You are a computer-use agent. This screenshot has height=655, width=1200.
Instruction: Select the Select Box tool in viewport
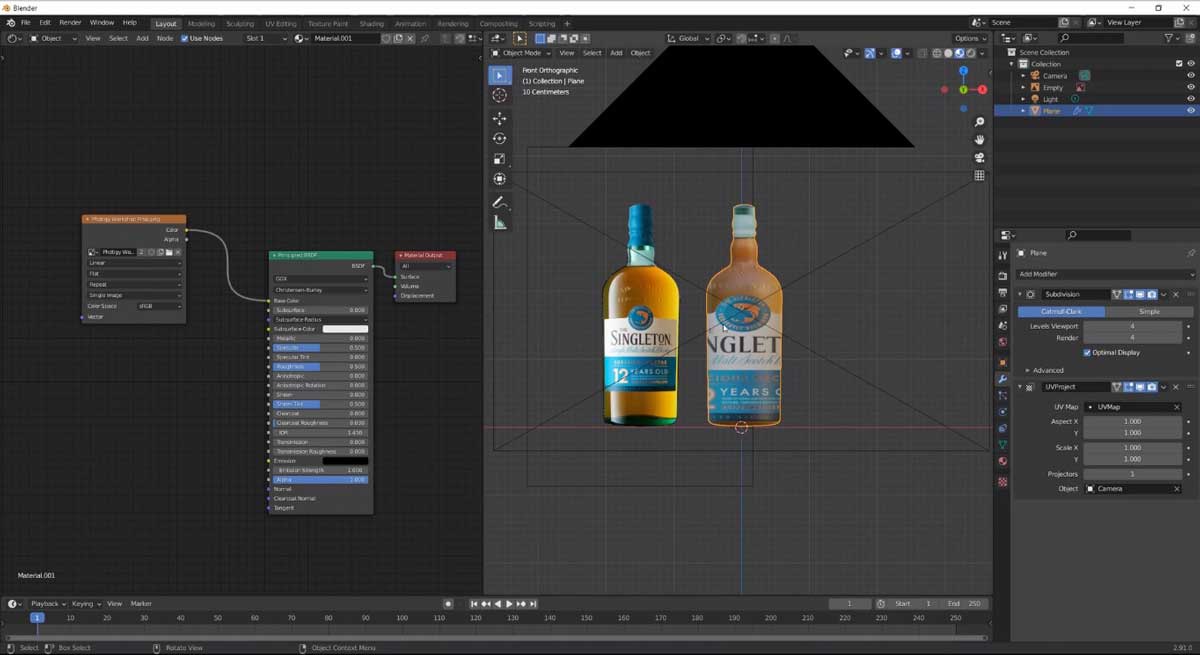pos(499,75)
